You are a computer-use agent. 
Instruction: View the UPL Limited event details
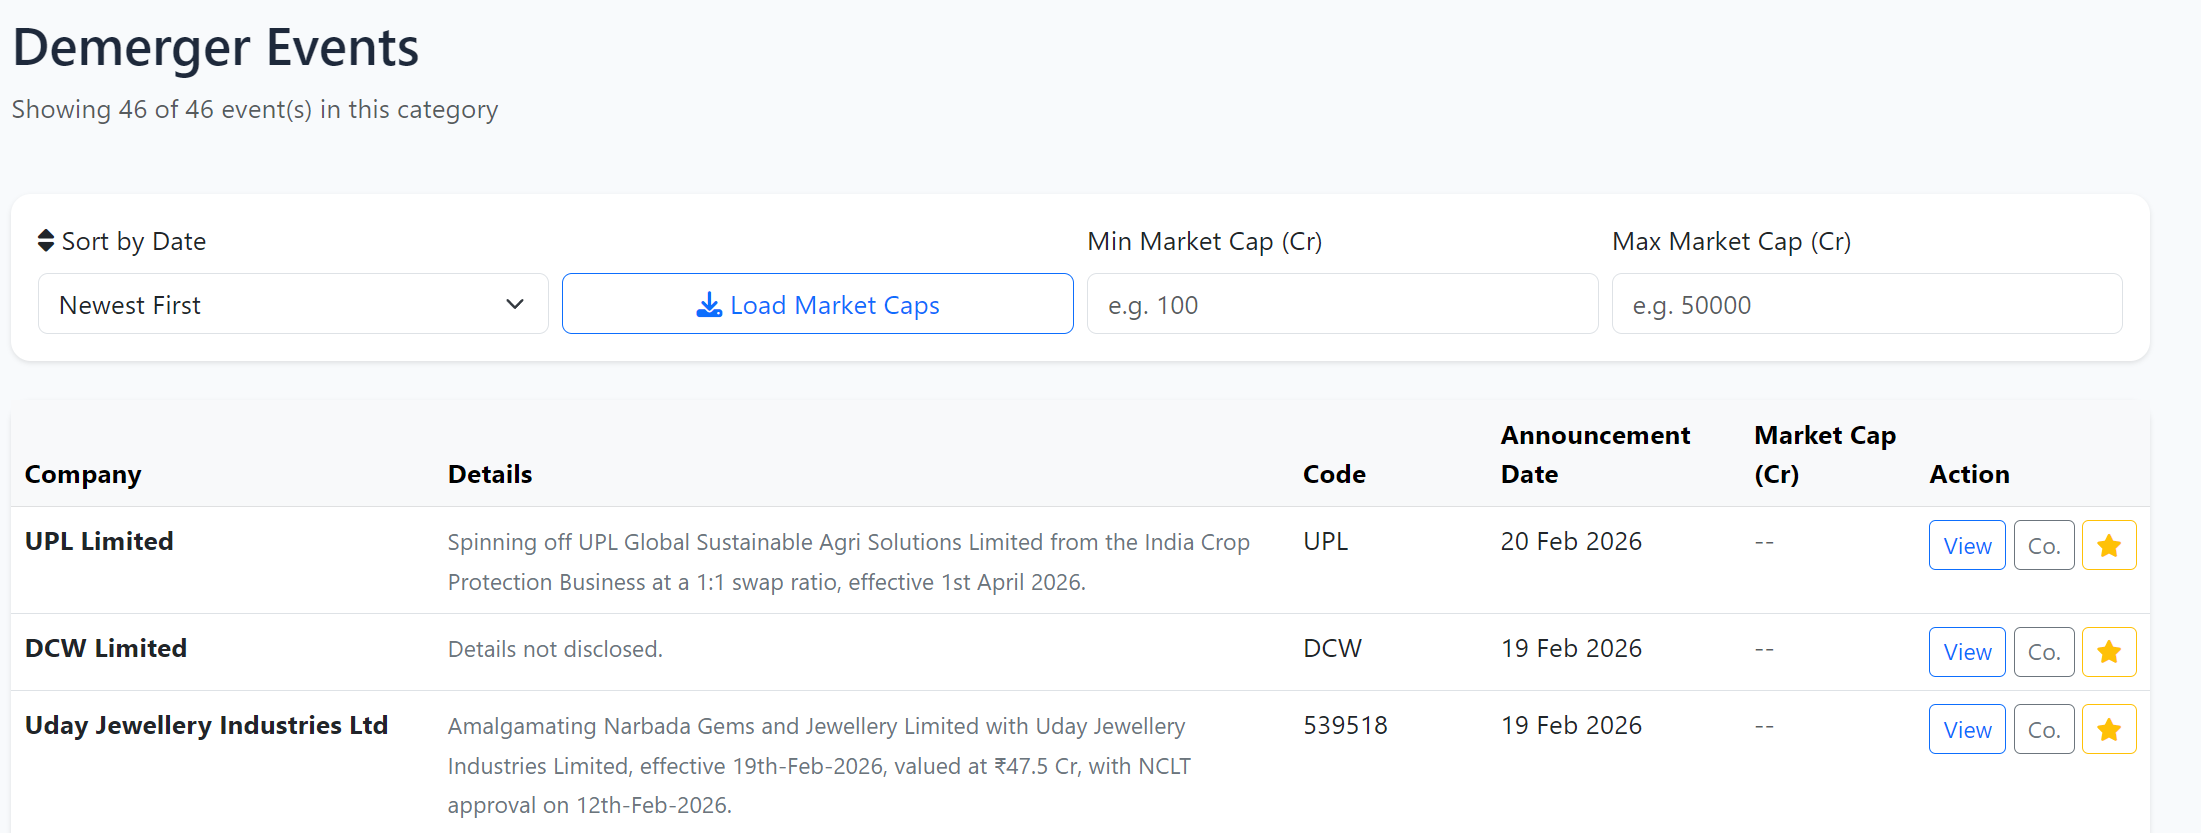click(1966, 545)
